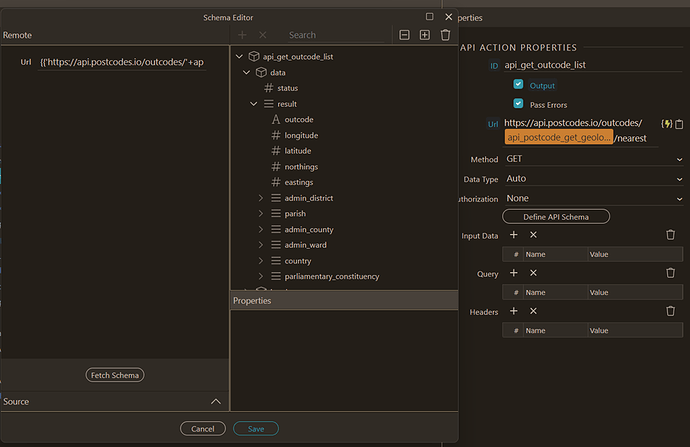Expand all schema nodes with plus-box icon

pos(425,35)
